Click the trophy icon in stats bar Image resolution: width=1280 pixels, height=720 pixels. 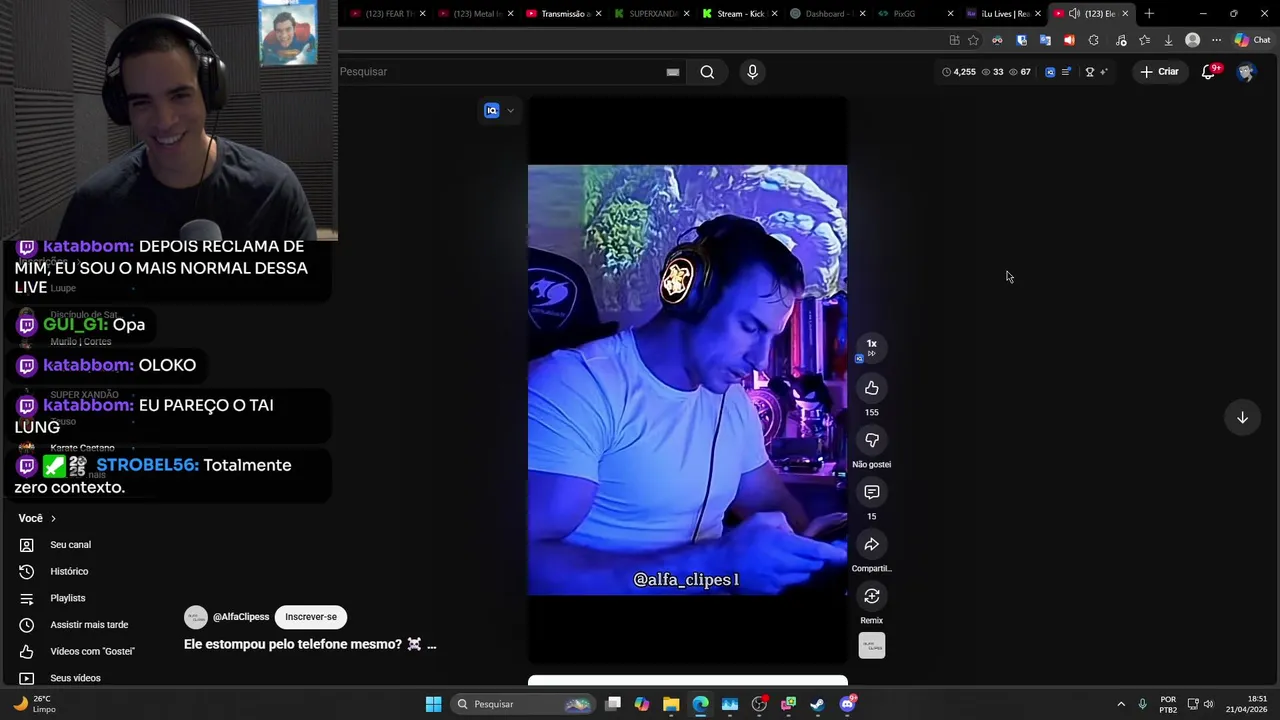coord(1090,72)
